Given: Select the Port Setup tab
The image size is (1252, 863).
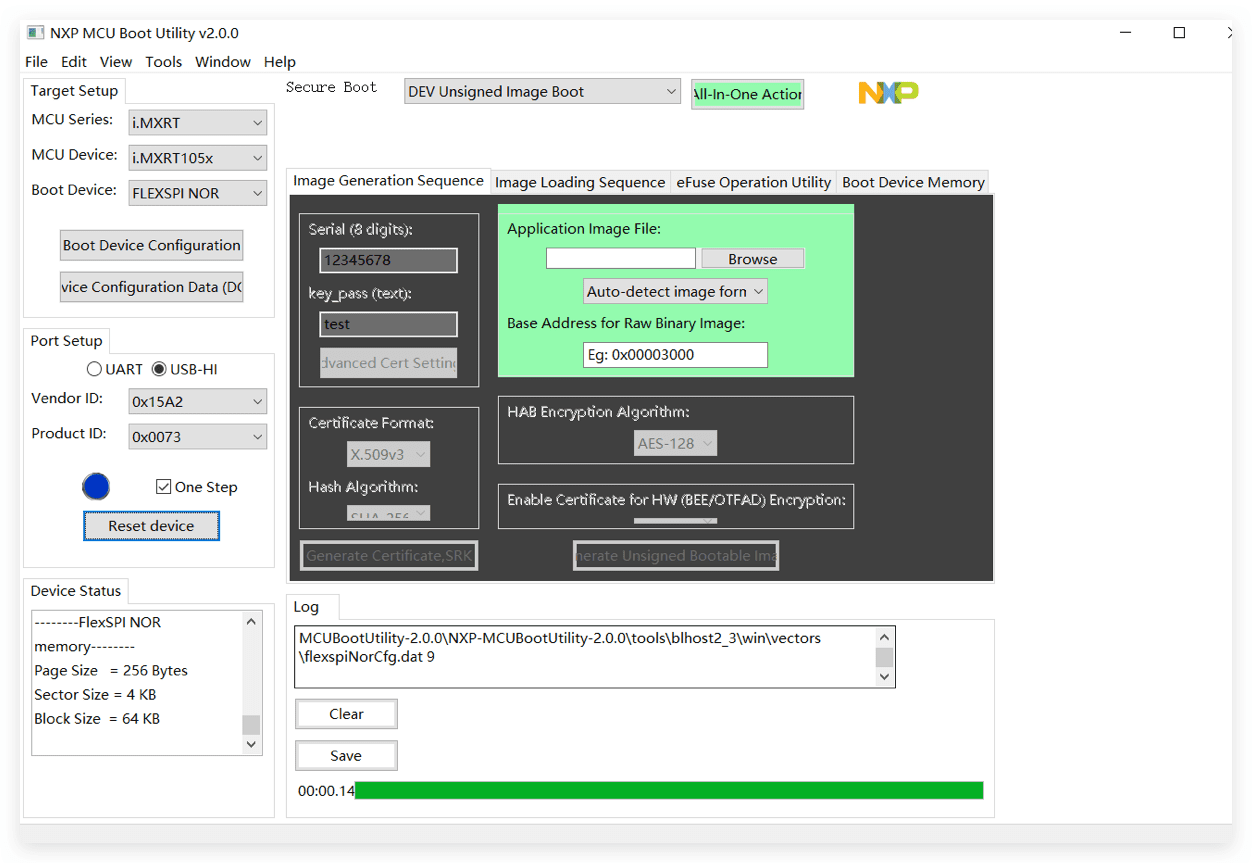Looking at the screenshot, I should (66, 341).
